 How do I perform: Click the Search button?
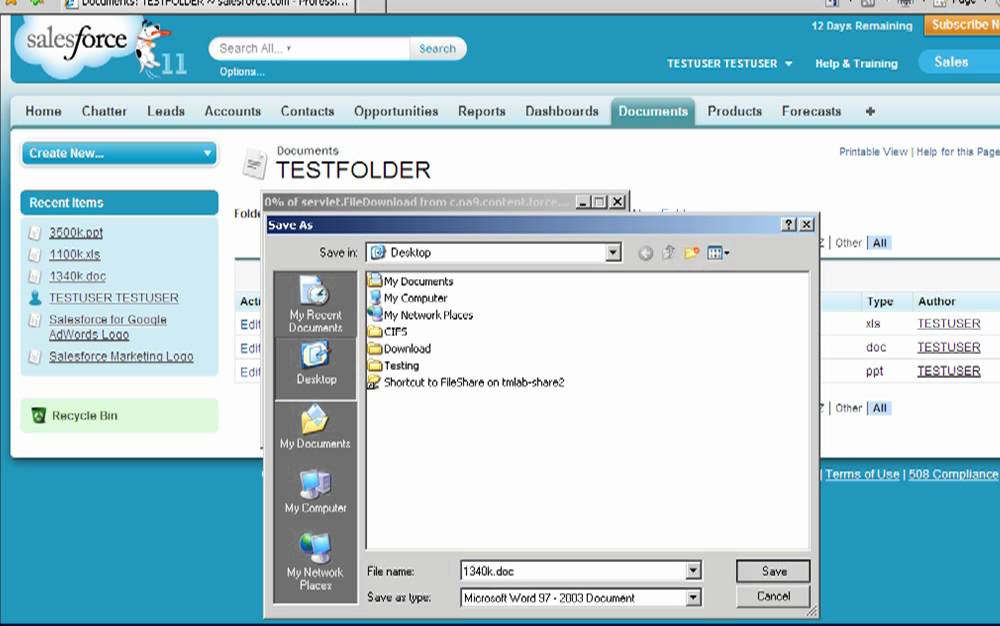tap(438, 48)
